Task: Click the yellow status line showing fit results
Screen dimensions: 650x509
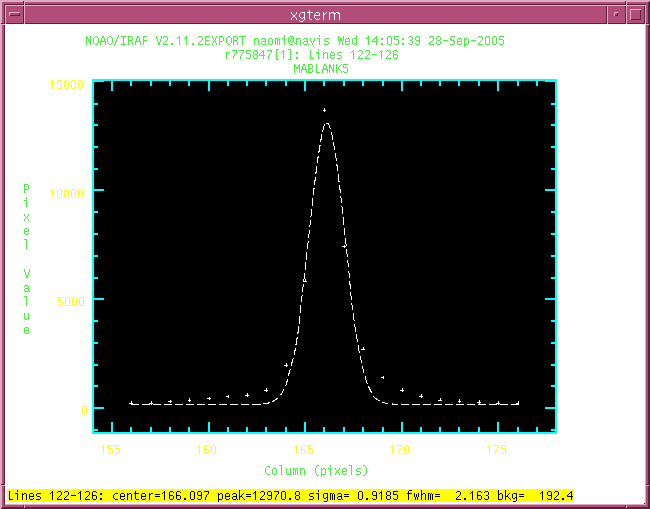Action: tap(290, 495)
